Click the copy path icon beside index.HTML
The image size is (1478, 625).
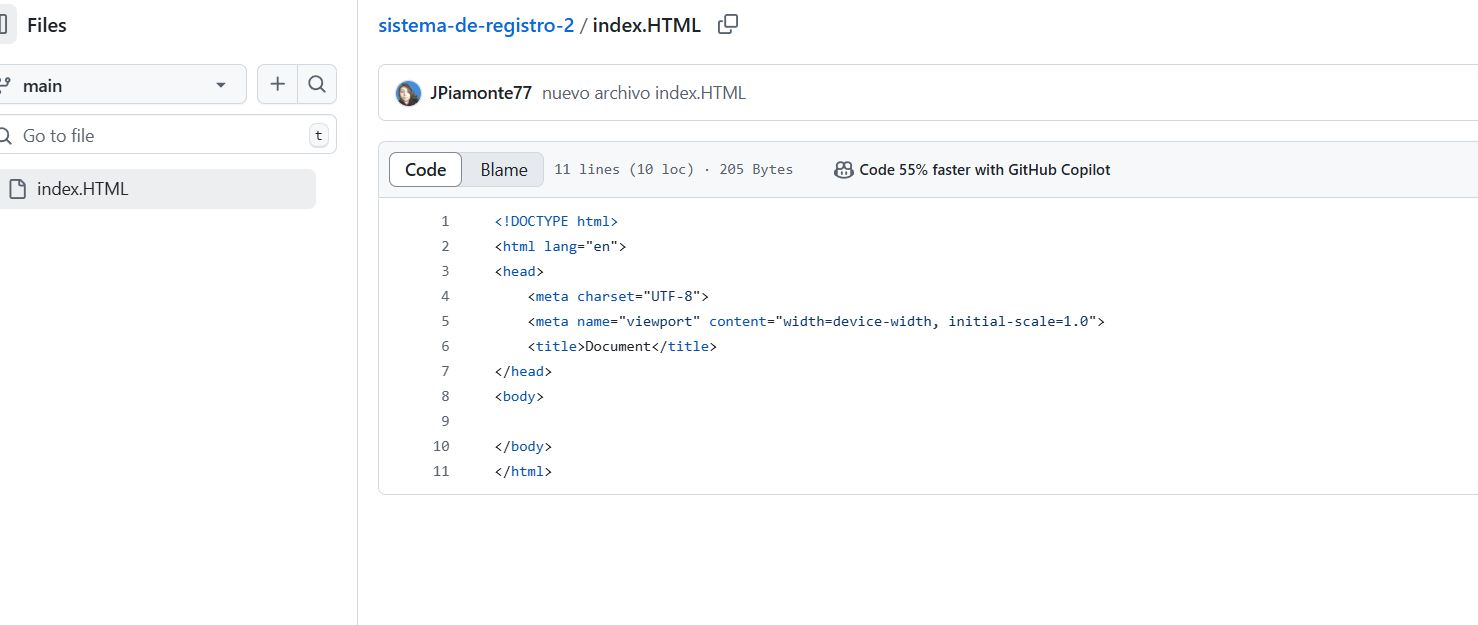click(x=728, y=25)
